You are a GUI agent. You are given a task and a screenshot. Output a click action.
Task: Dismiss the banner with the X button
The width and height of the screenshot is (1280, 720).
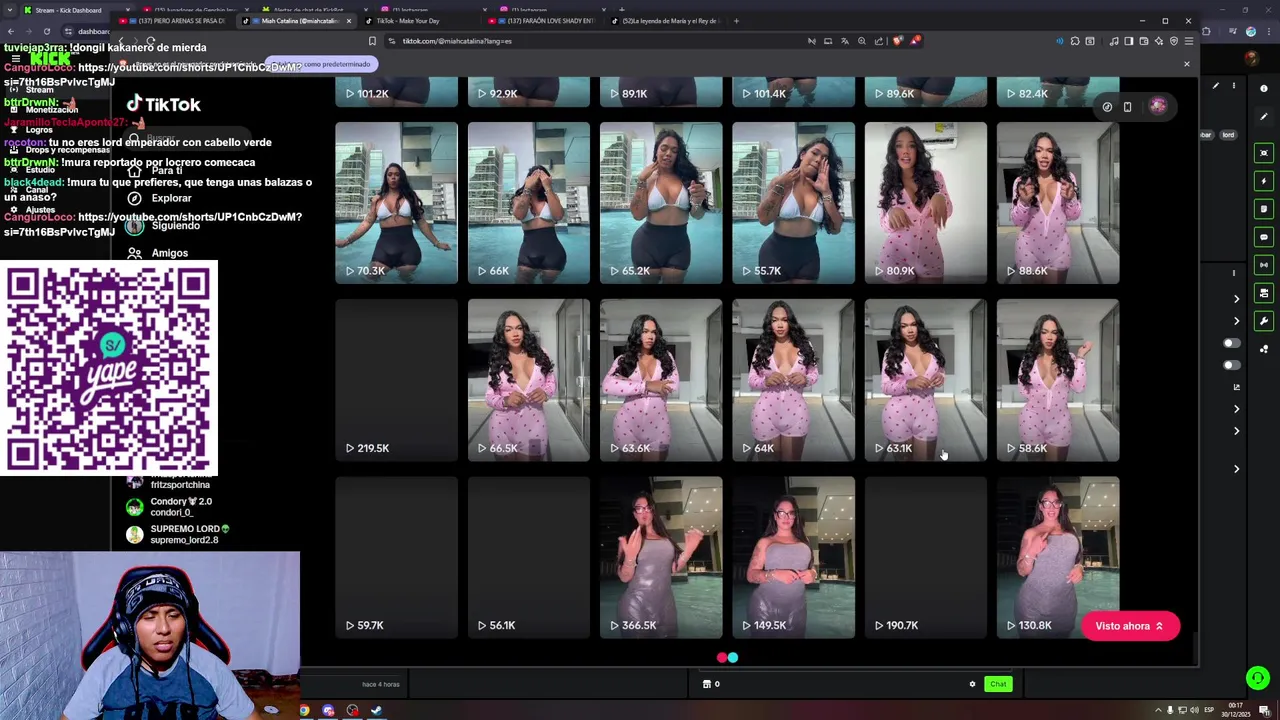point(1187,64)
